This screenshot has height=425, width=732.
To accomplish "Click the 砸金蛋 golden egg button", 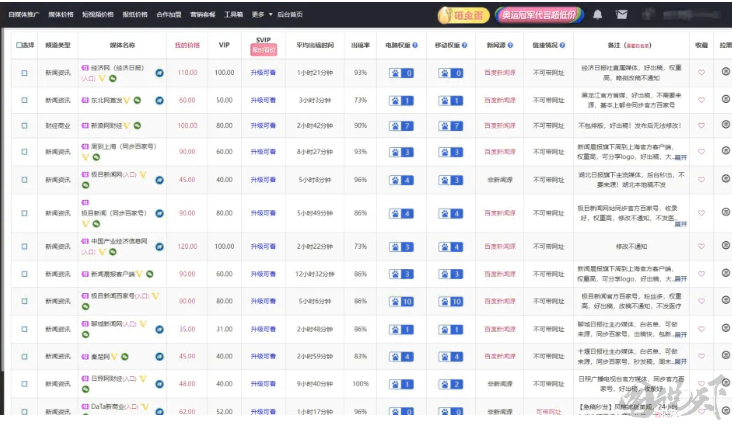I will point(463,15).
